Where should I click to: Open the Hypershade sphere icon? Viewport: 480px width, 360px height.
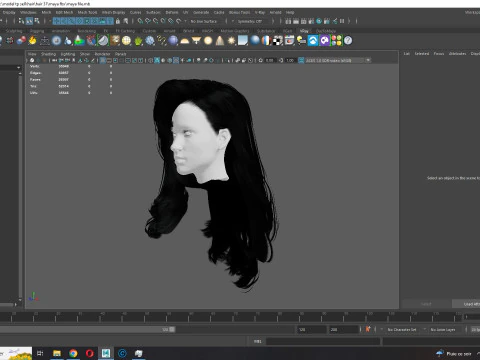pos(319,21)
